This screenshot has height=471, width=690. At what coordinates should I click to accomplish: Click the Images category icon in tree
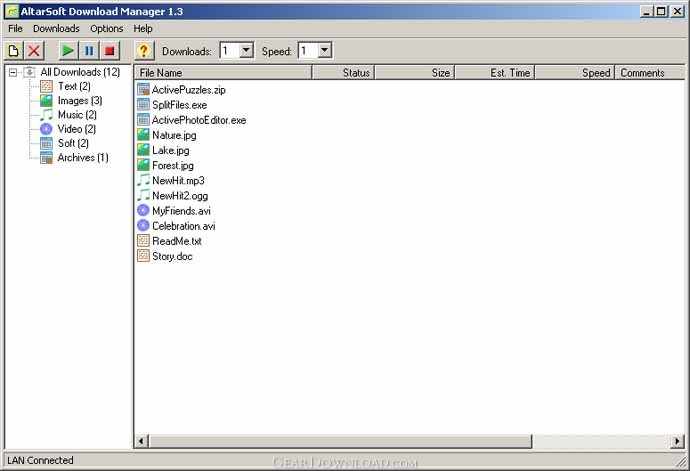pyautogui.click(x=46, y=101)
